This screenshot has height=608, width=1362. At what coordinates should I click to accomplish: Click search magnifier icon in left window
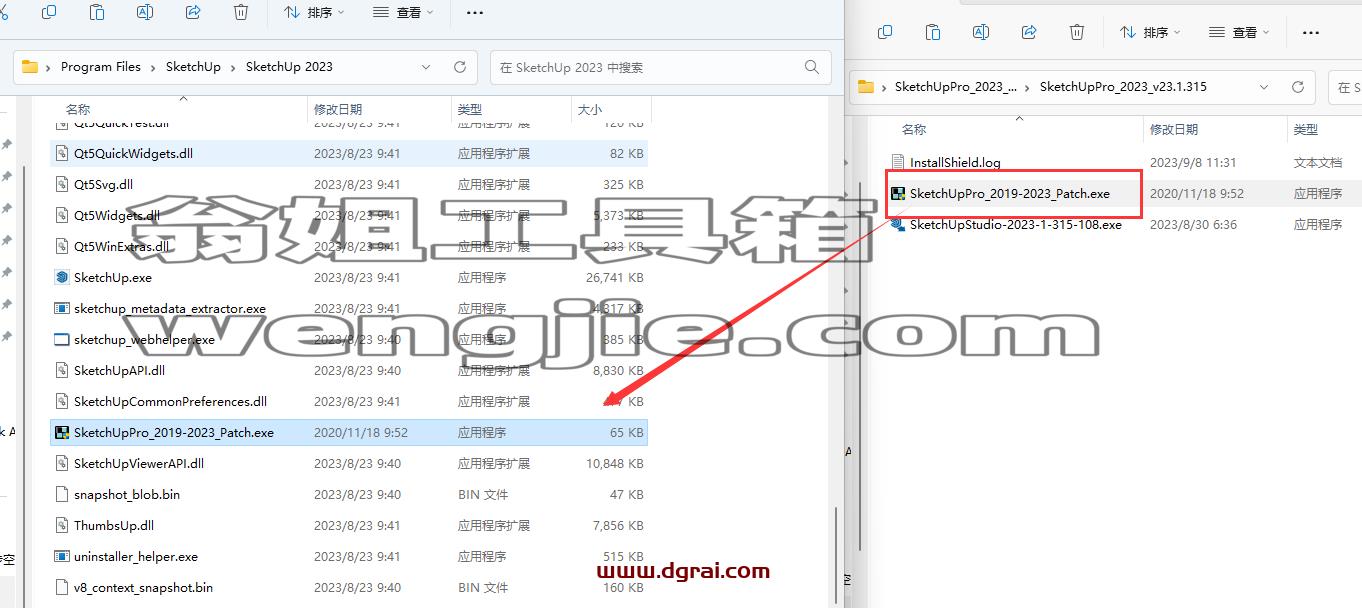(x=812, y=67)
